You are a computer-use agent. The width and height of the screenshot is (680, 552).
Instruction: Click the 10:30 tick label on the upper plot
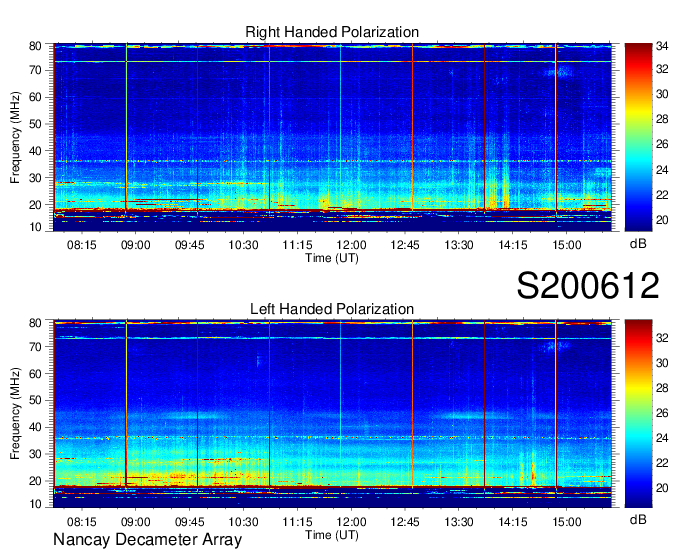tap(243, 245)
